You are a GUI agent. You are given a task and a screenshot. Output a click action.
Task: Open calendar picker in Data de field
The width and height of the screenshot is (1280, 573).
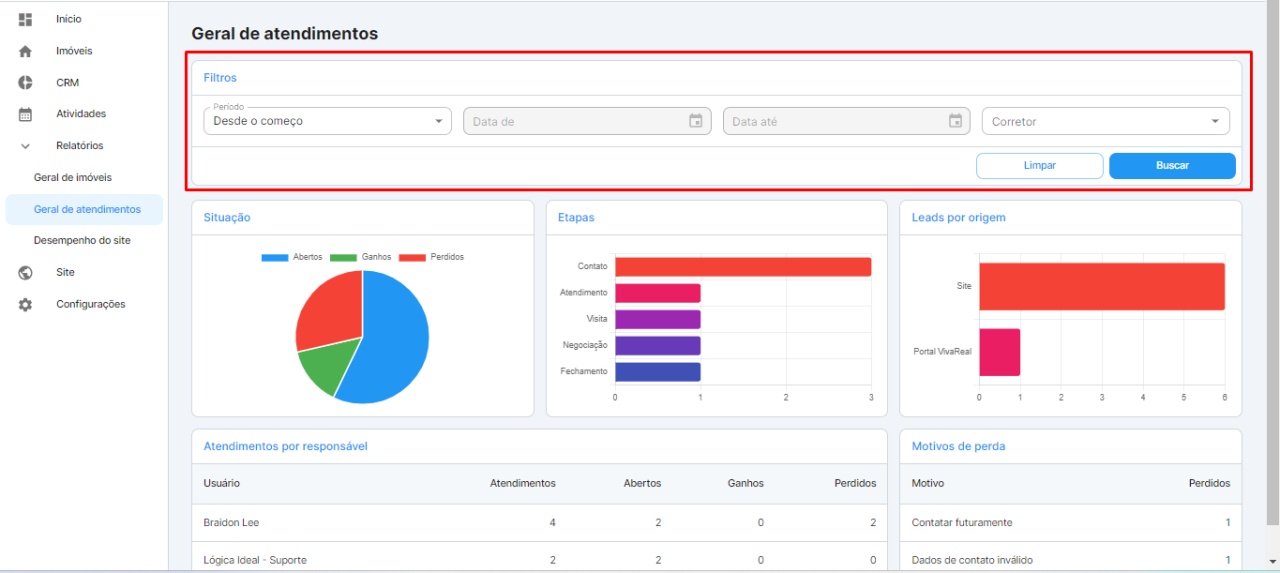point(696,121)
